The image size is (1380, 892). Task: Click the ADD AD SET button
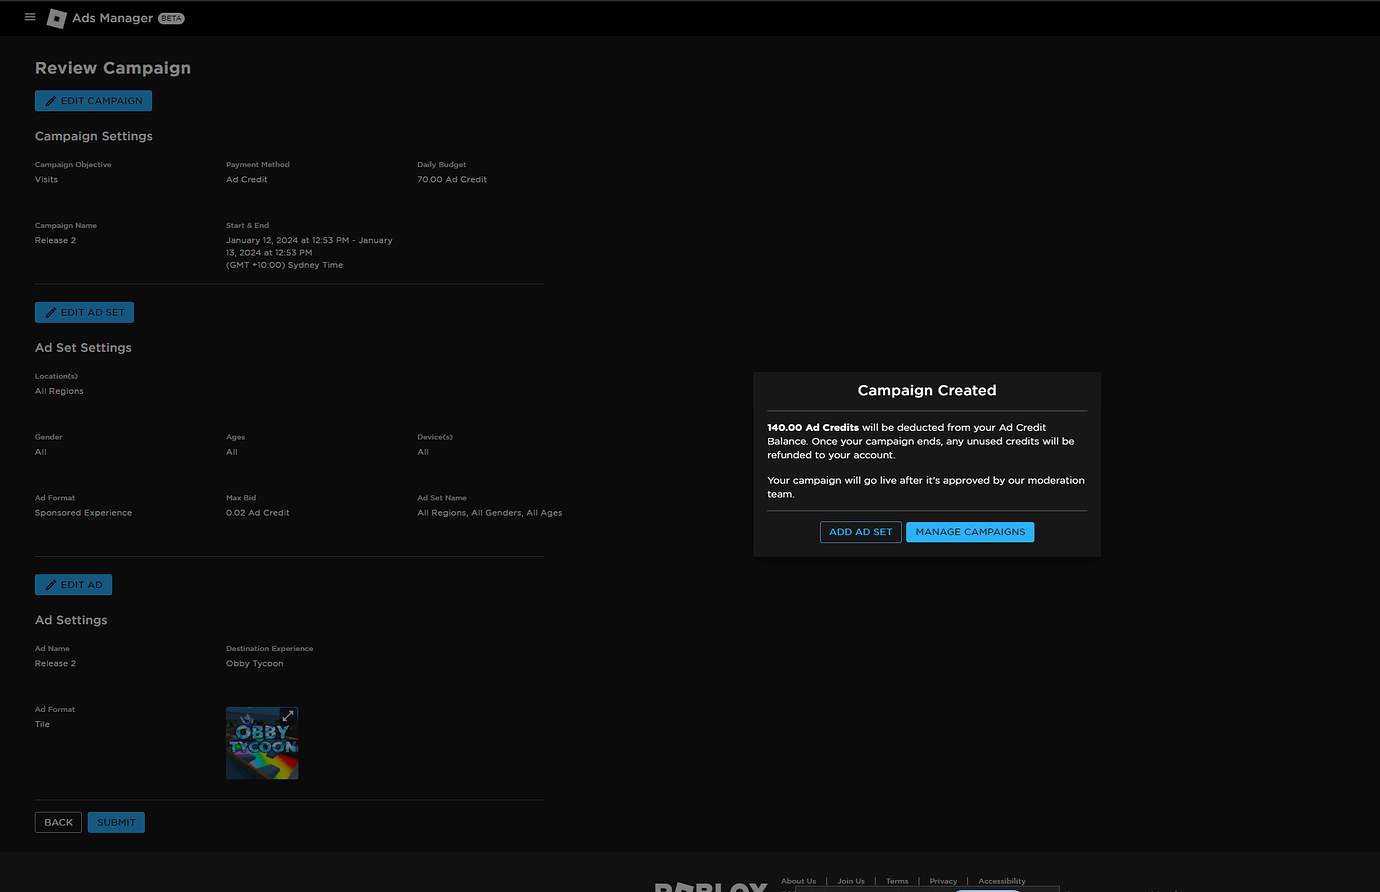[x=860, y=531]
